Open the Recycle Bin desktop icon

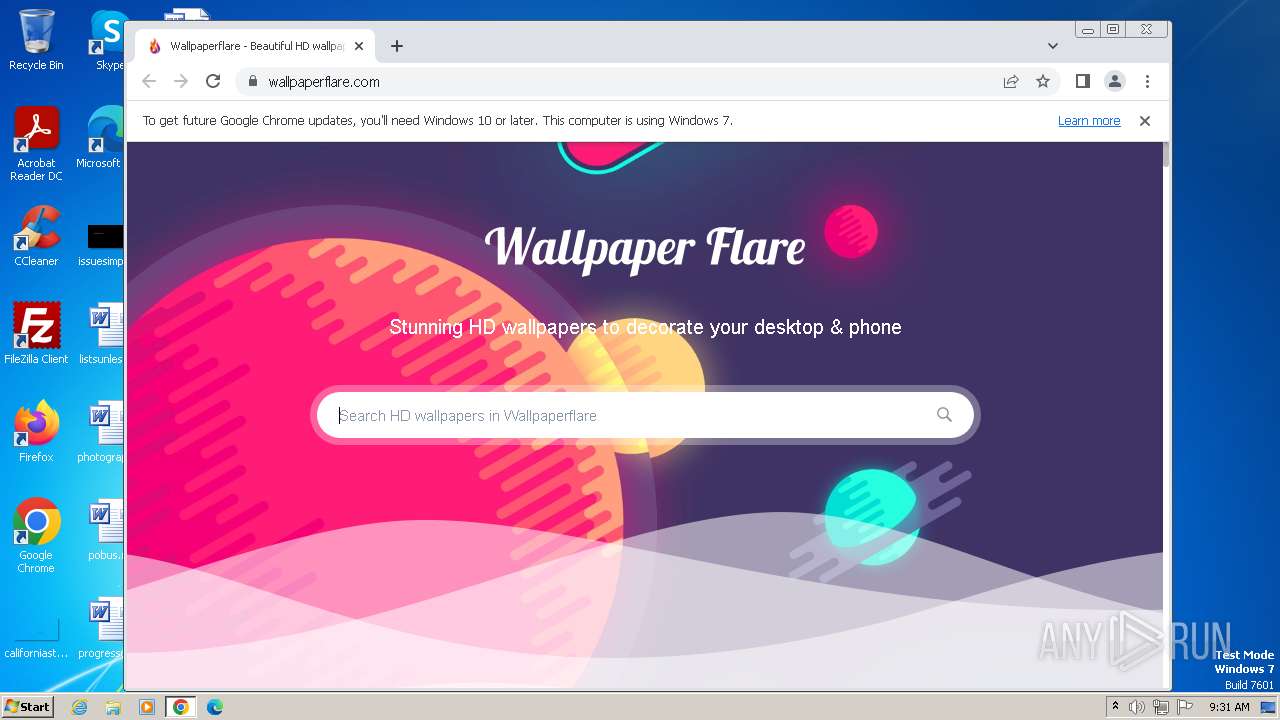36,41
